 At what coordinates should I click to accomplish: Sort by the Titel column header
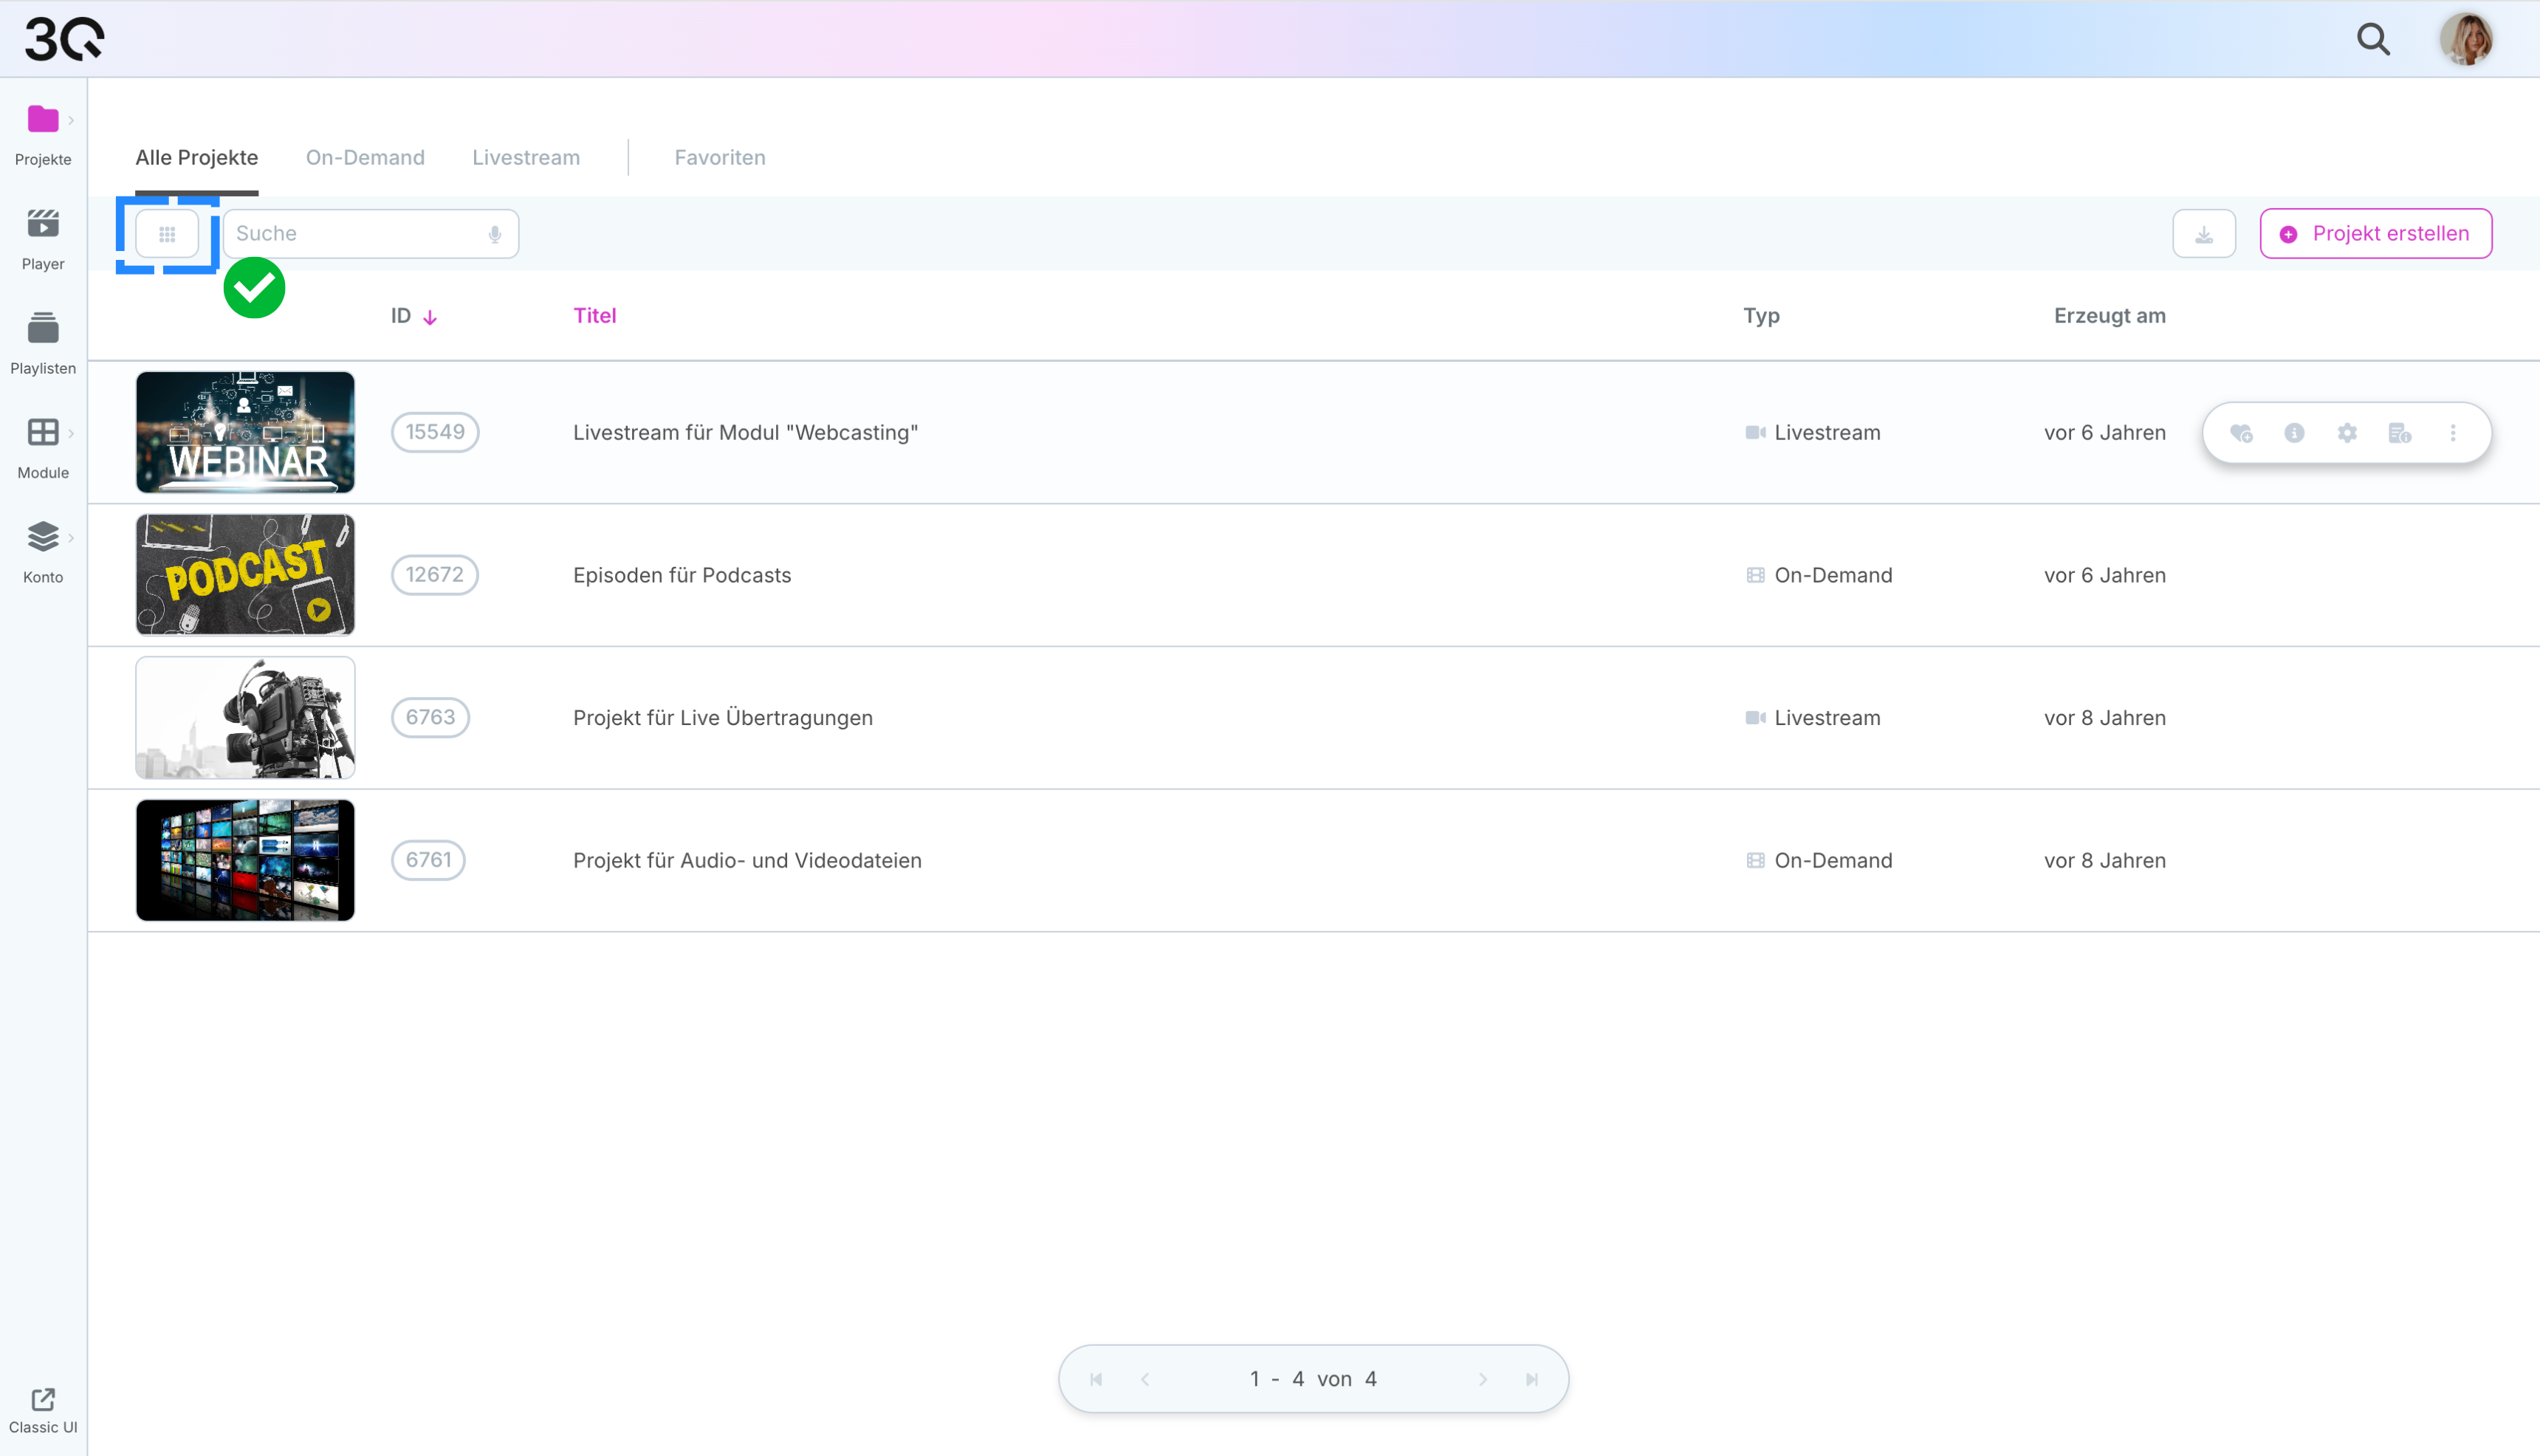point(594,316)
